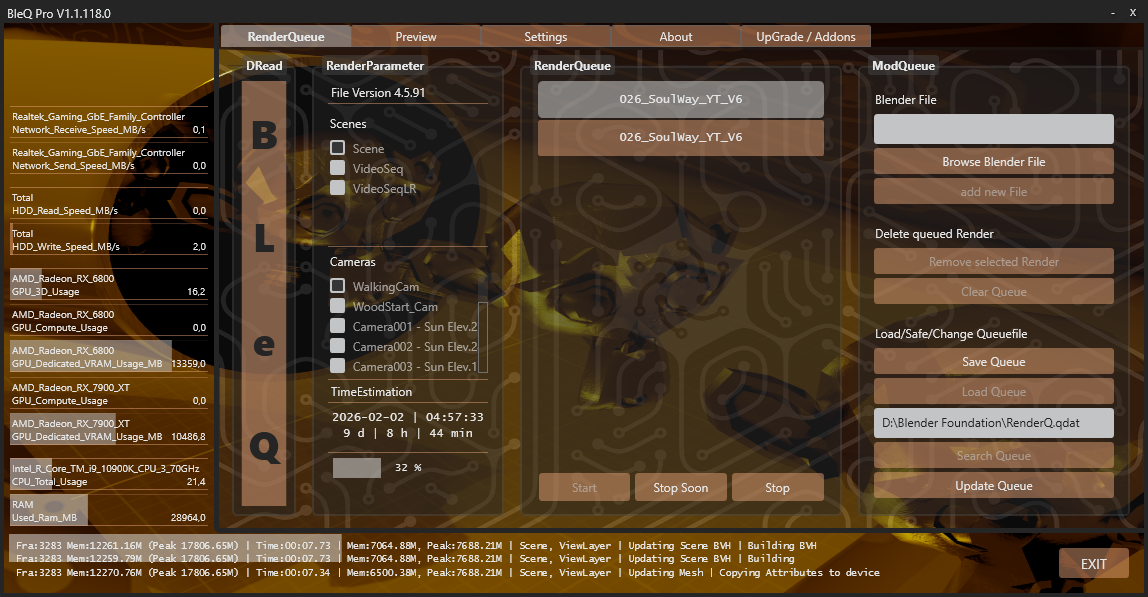This screenshot has height=597, width=1148.
Task: Click Remove selected Render button
Action: click(994, 262)
